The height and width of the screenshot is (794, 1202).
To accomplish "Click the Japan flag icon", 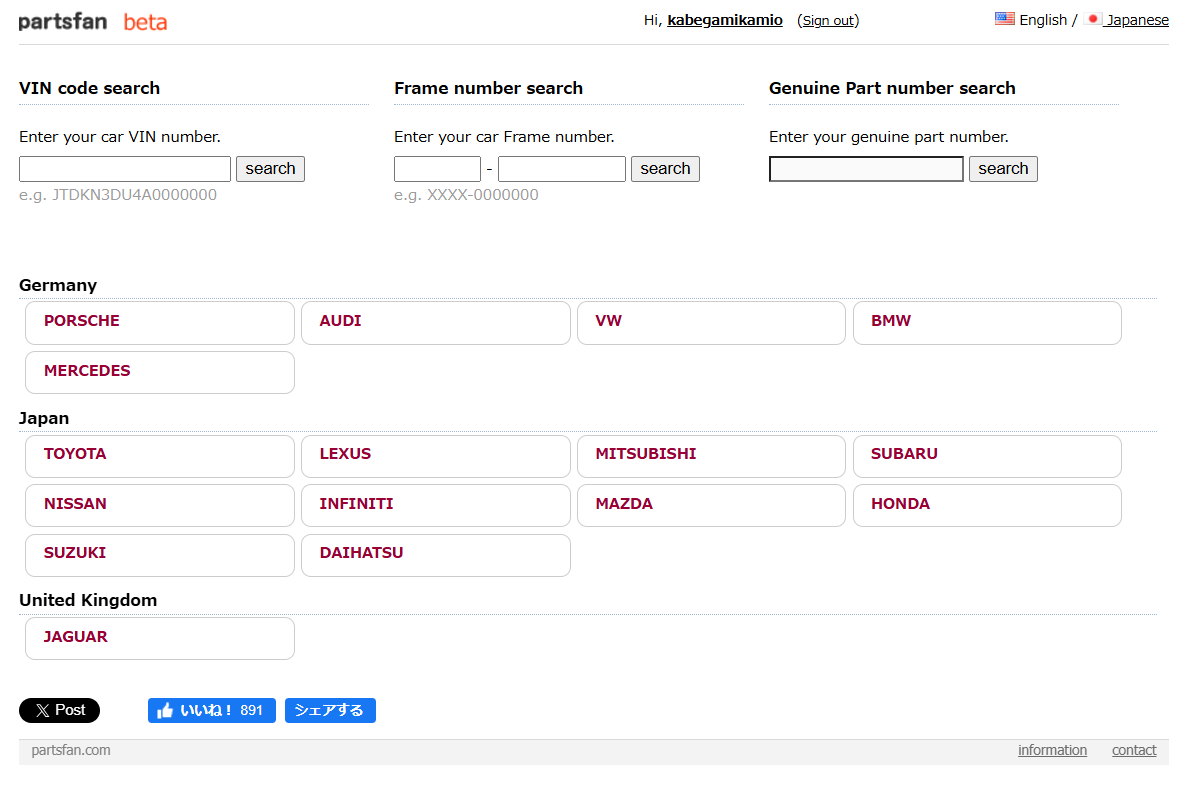I will coord(1093,18).
